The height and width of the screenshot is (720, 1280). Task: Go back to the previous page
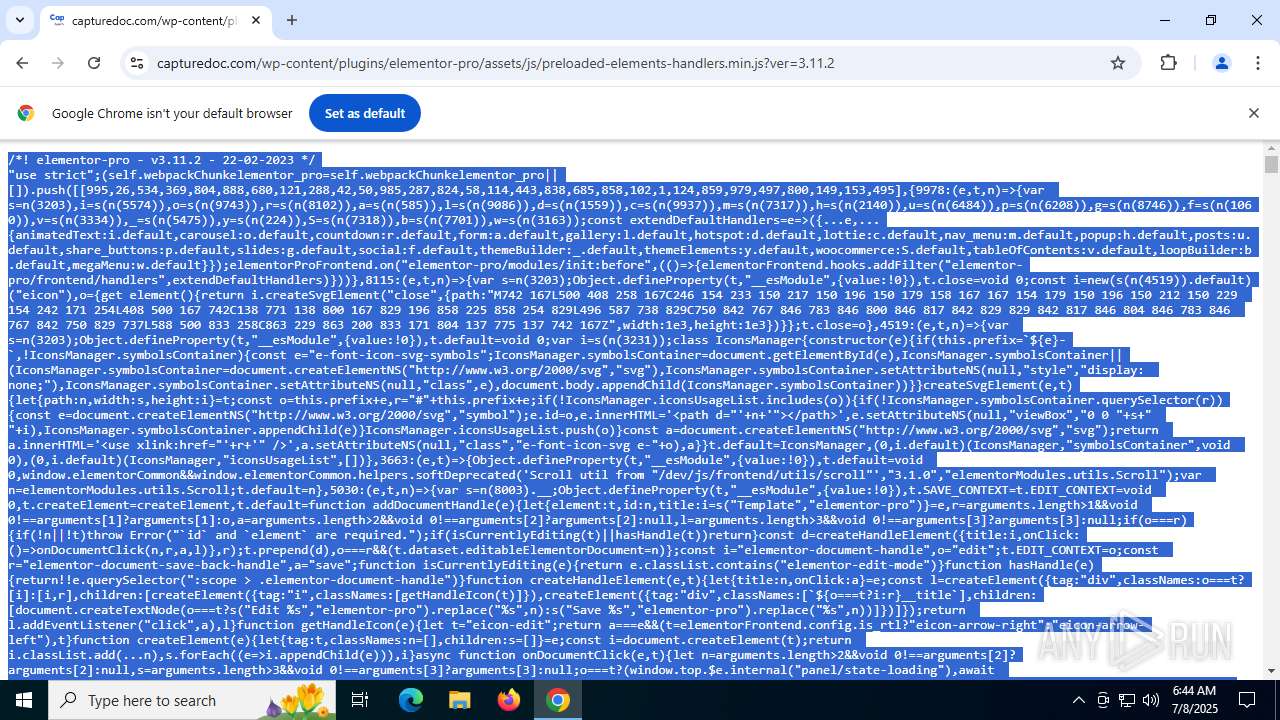click(22, 63)
